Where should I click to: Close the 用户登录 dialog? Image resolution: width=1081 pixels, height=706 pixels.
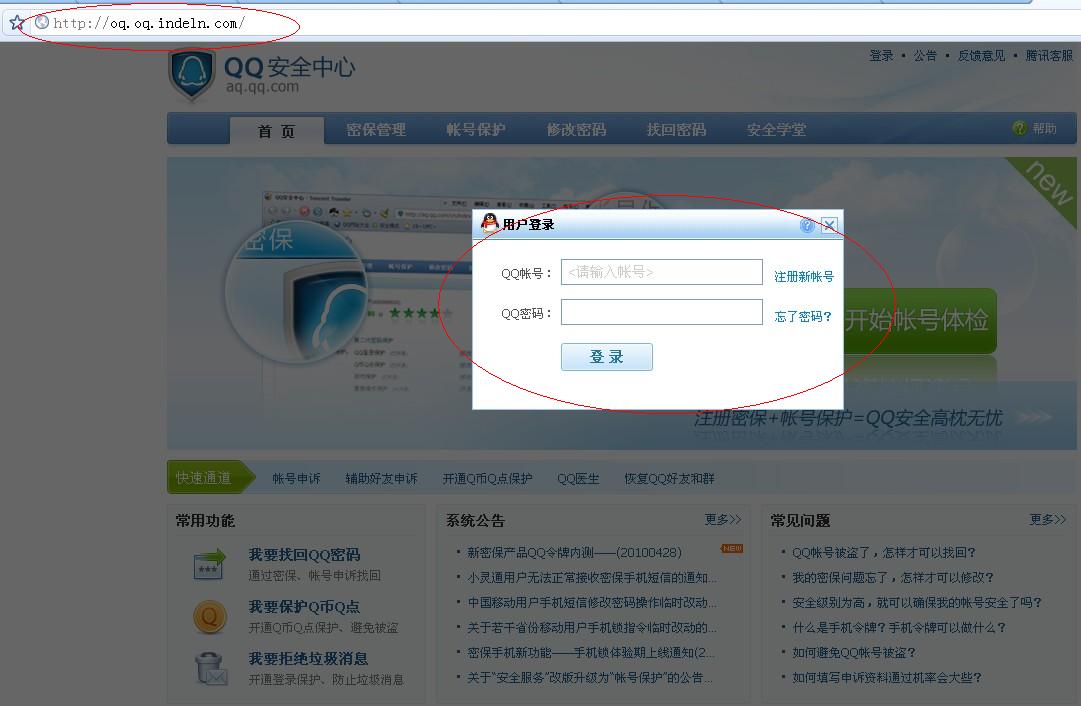tap(829, 225)
